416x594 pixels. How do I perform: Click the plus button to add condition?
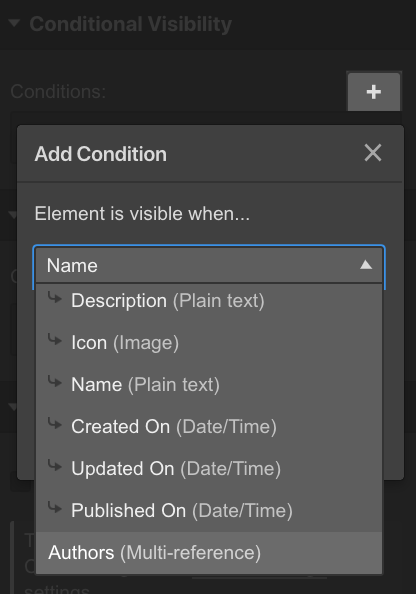[x=374, y=92]
